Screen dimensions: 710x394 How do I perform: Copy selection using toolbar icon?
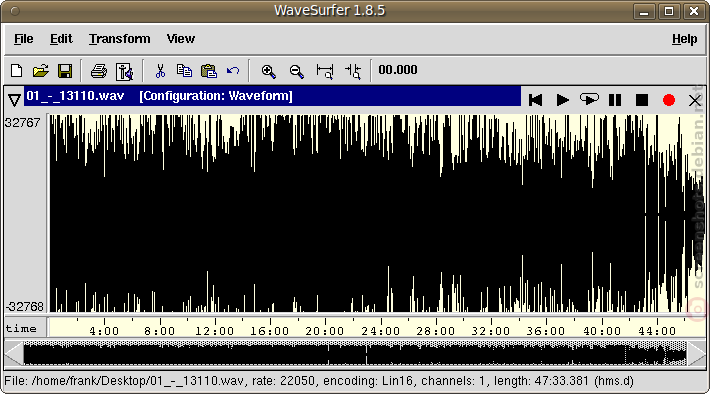pyautogui.click(x=184, y=71)
